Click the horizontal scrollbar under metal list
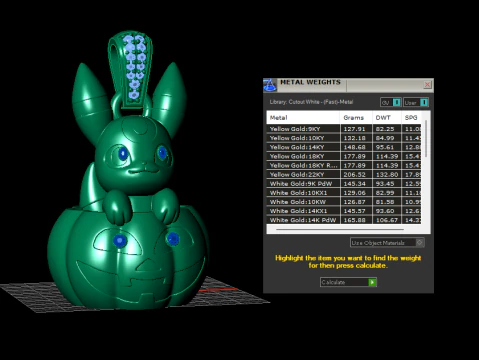The height and width of the screenshot is (360, 480). point(340,229)
